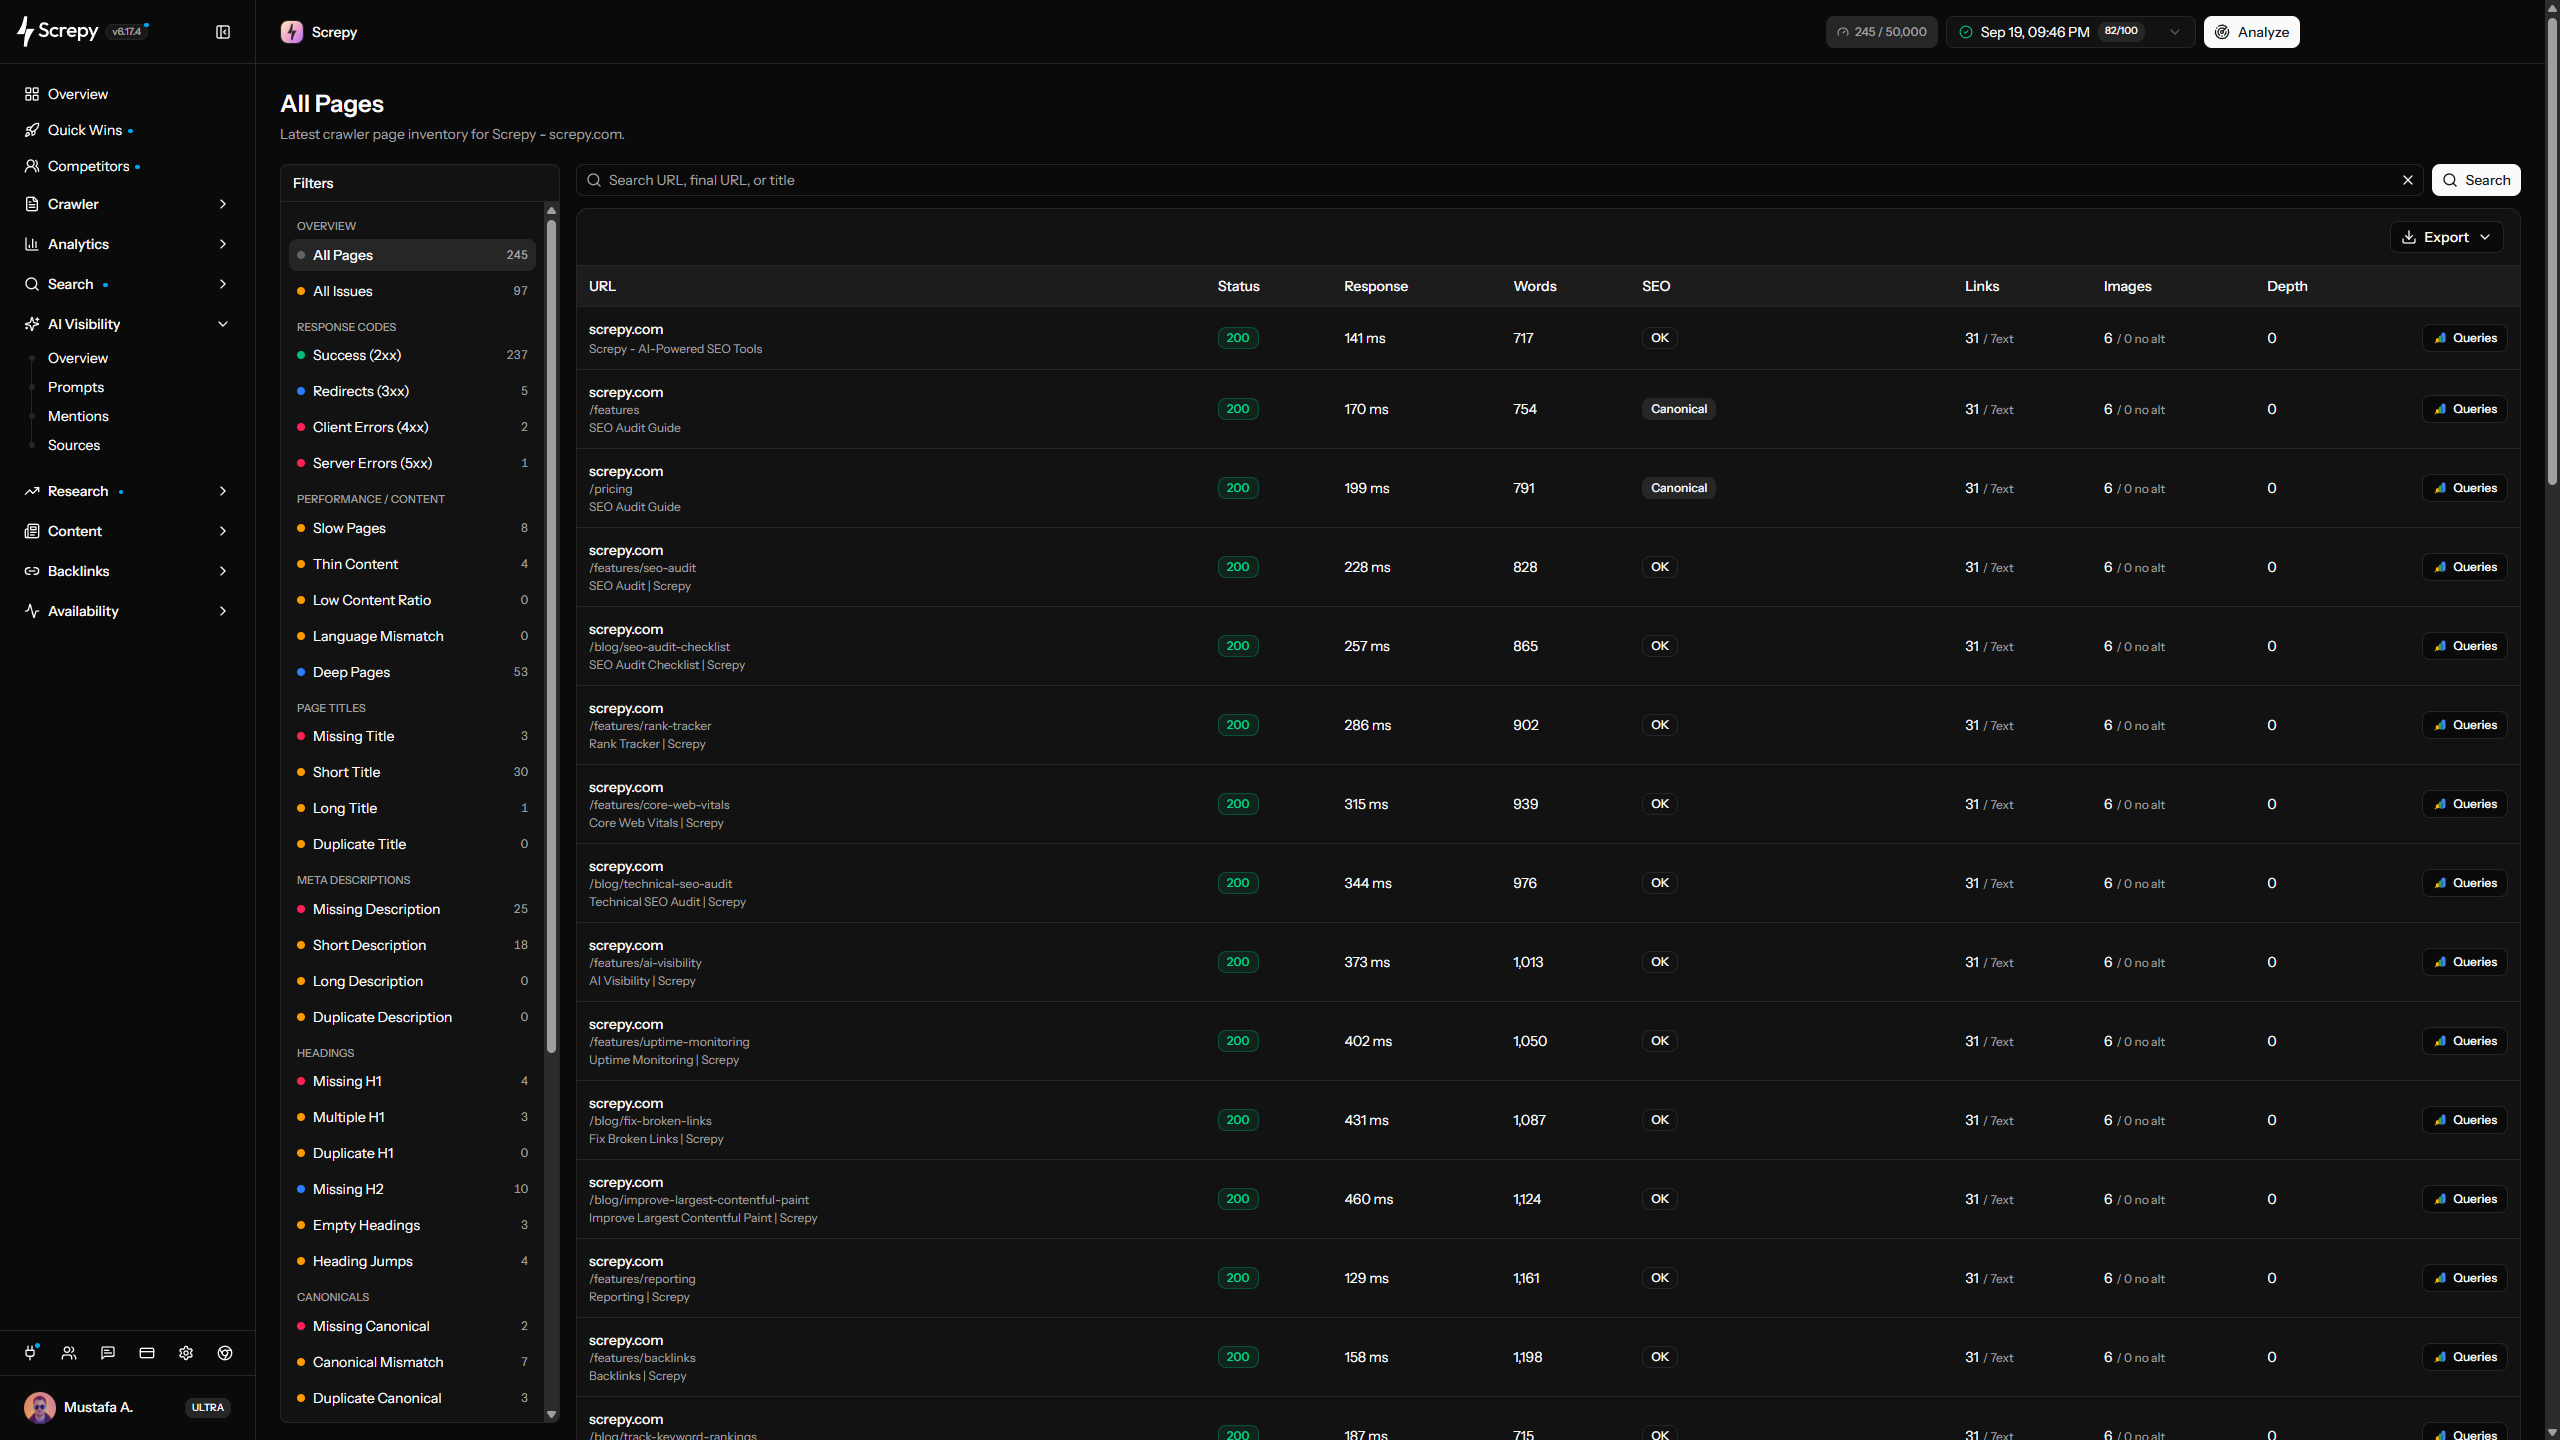The image size is (2560, 1440).
Task: Clear the search field with X icon
Action: (2408, 180)
